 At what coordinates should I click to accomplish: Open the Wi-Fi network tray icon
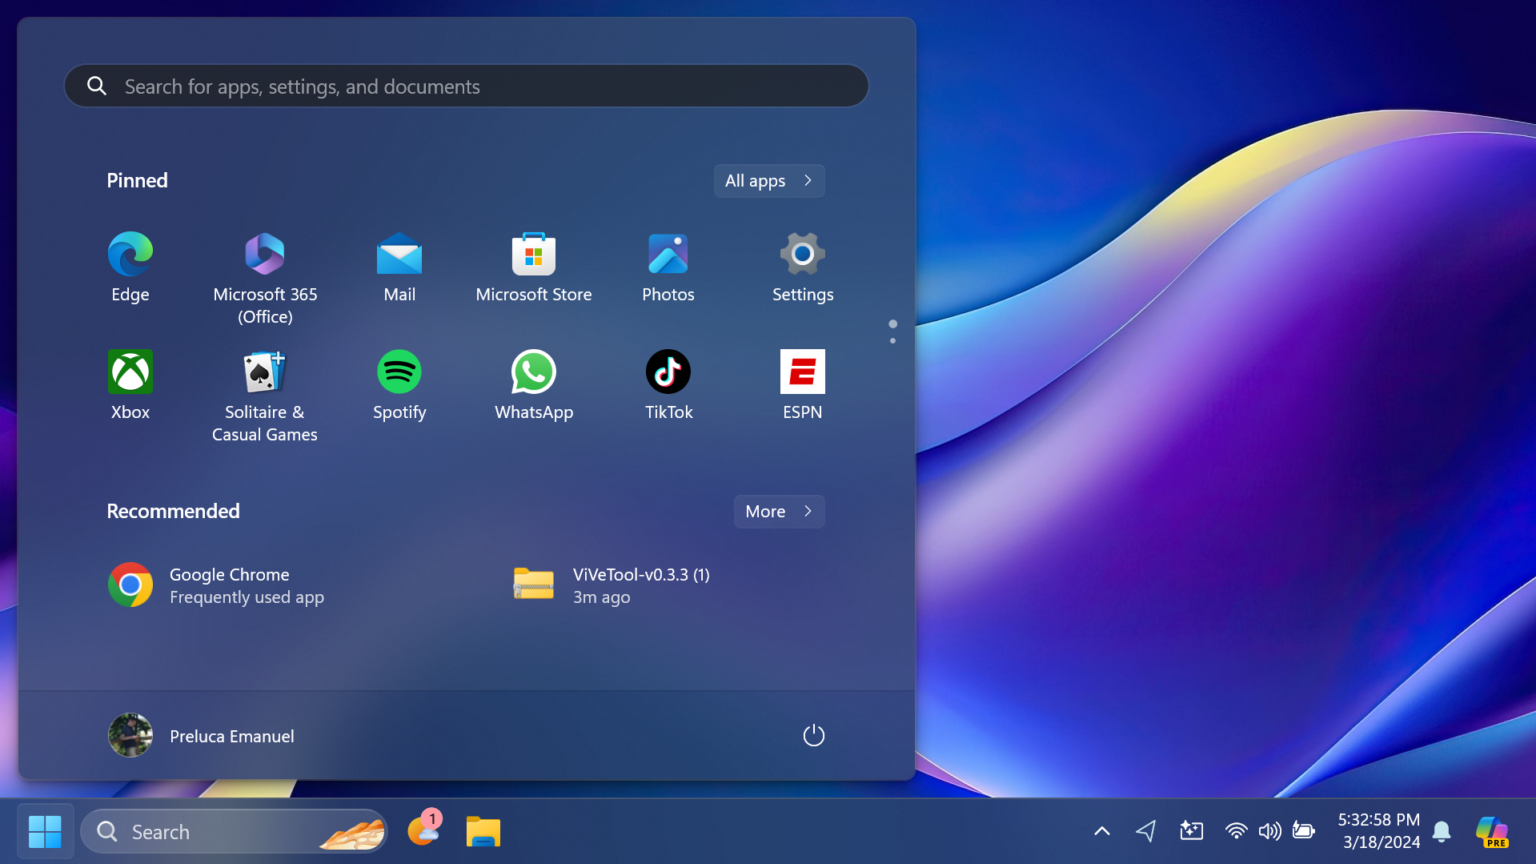coord(1236,831)
